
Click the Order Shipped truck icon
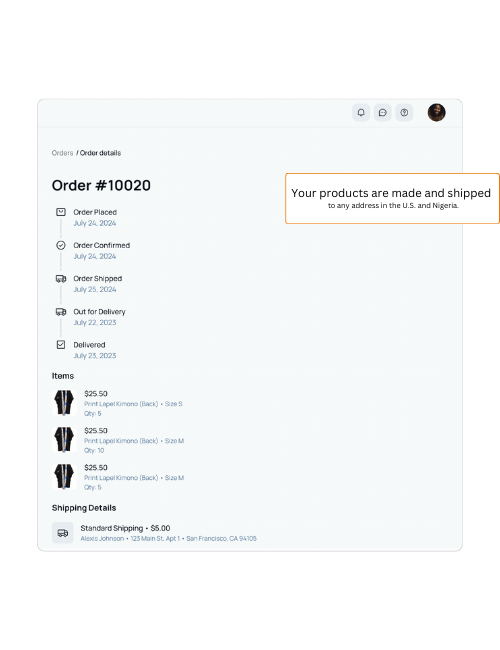click(x=61, y=278)
